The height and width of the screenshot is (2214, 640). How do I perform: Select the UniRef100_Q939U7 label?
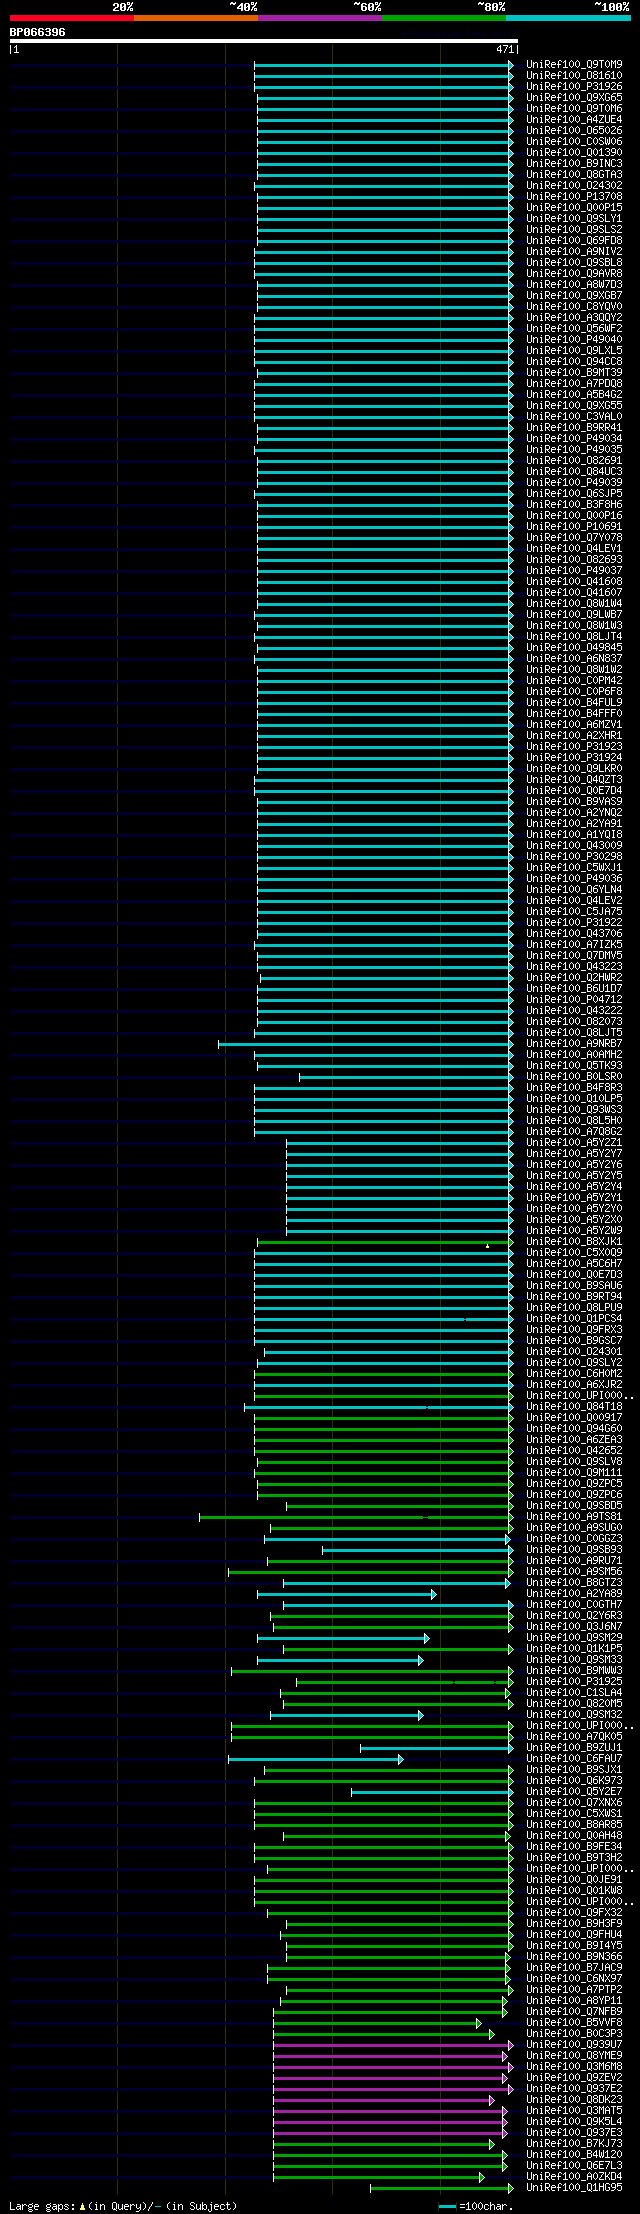click(574, 2045)
